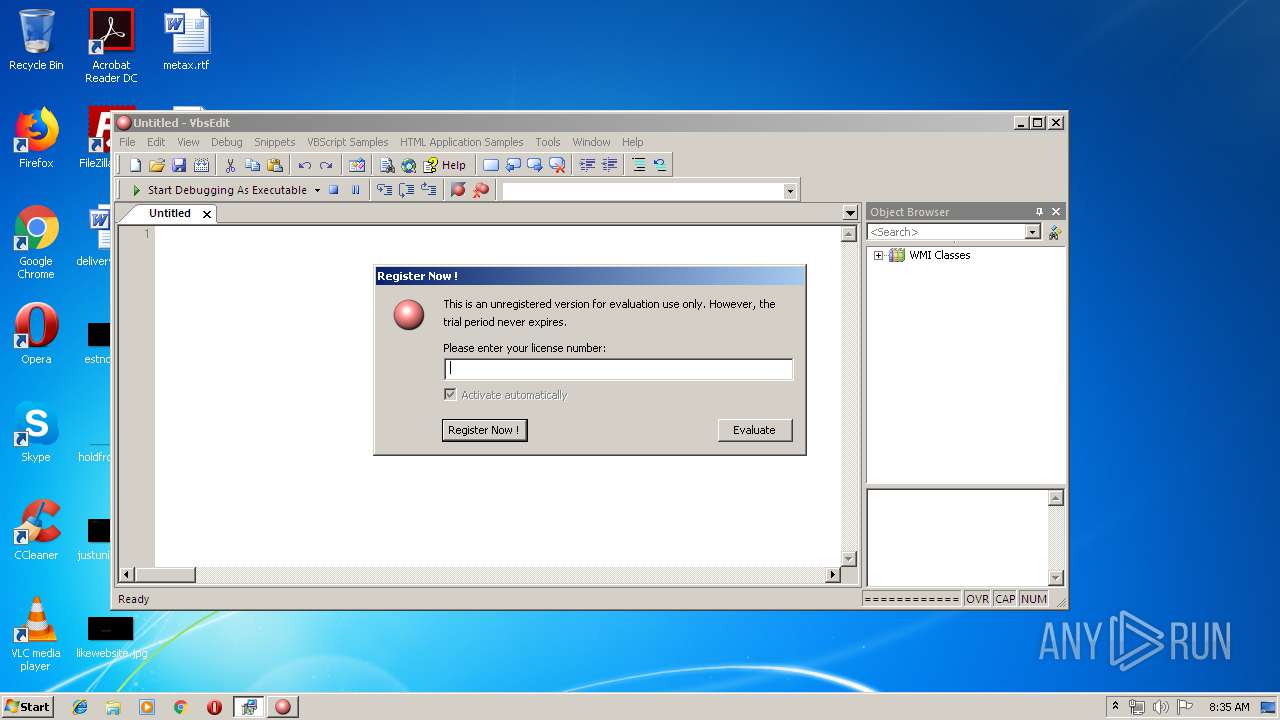Click the Evaluate button

click(754, 430)
